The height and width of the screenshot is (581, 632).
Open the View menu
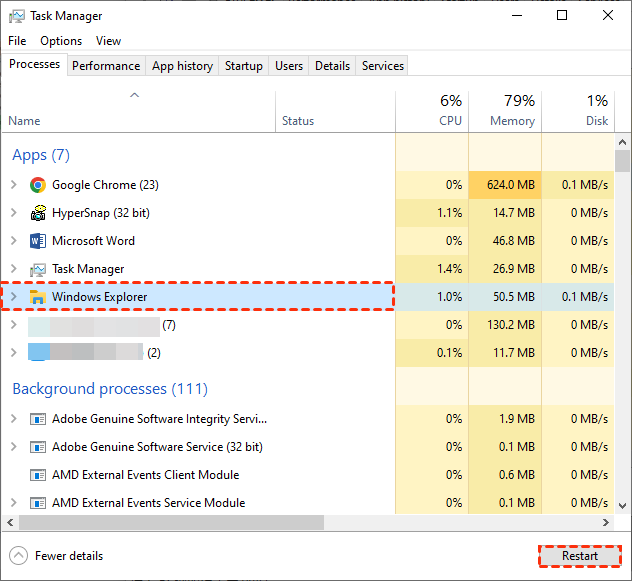[108, 41]
